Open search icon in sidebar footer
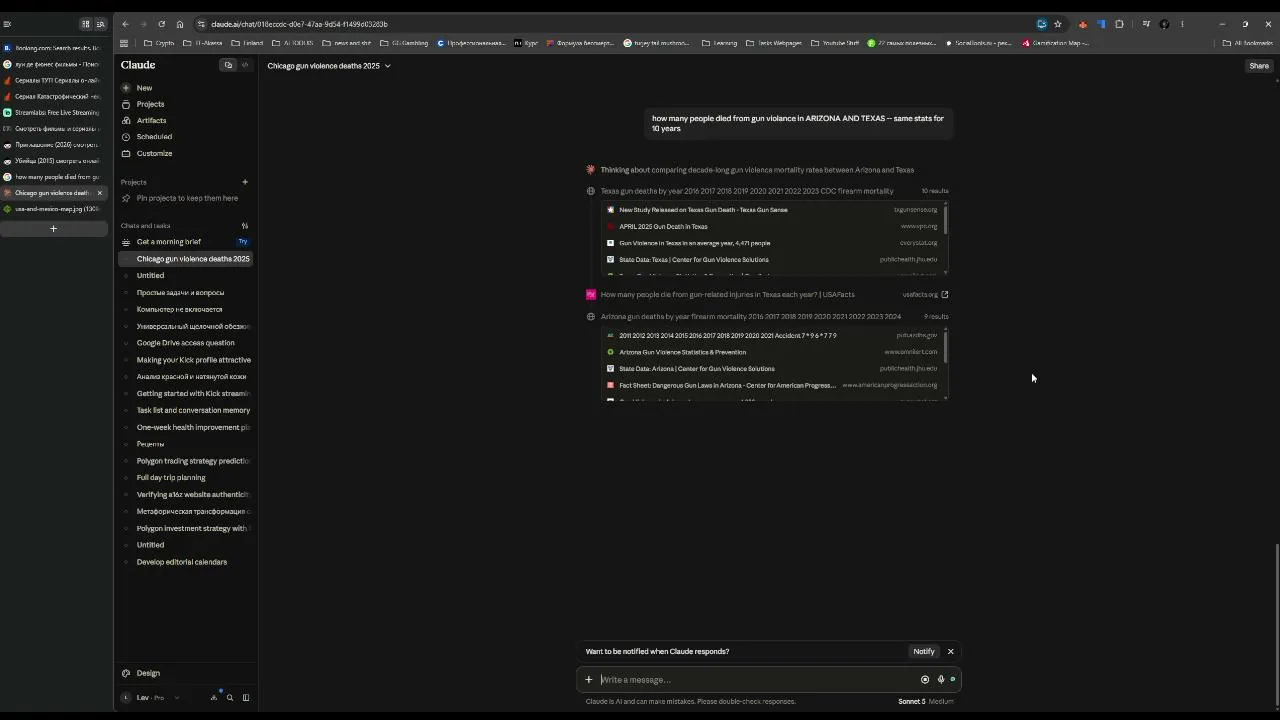This screenshot has width=1280, height=720. point(230,697)
